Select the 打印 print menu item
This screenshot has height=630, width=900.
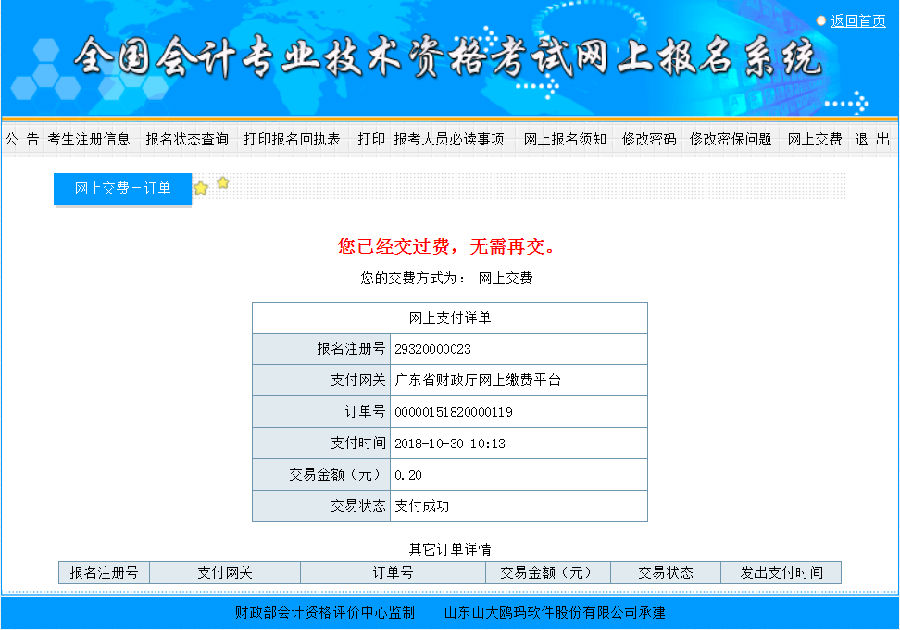click(370, 139)
